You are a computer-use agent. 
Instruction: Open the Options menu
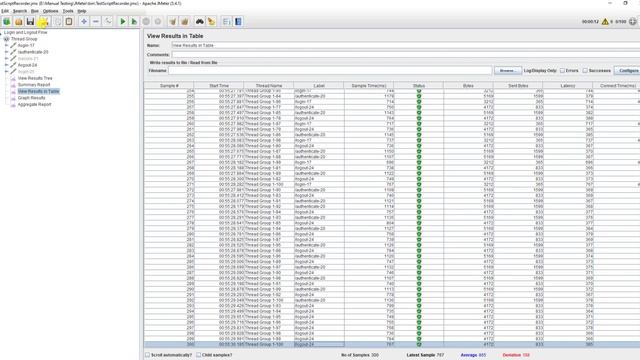tap(51, 11)
